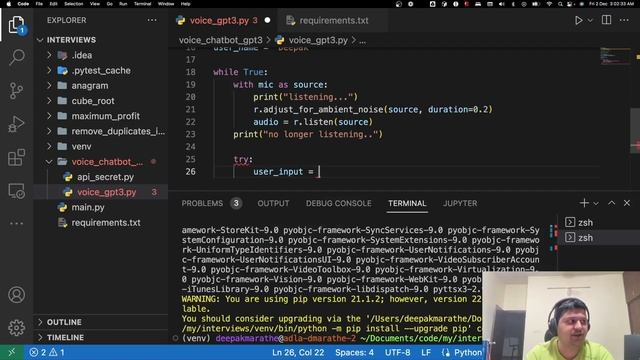Split the editor to the right
This screenshot has height=360, width=640.
(x=607, y=20)
